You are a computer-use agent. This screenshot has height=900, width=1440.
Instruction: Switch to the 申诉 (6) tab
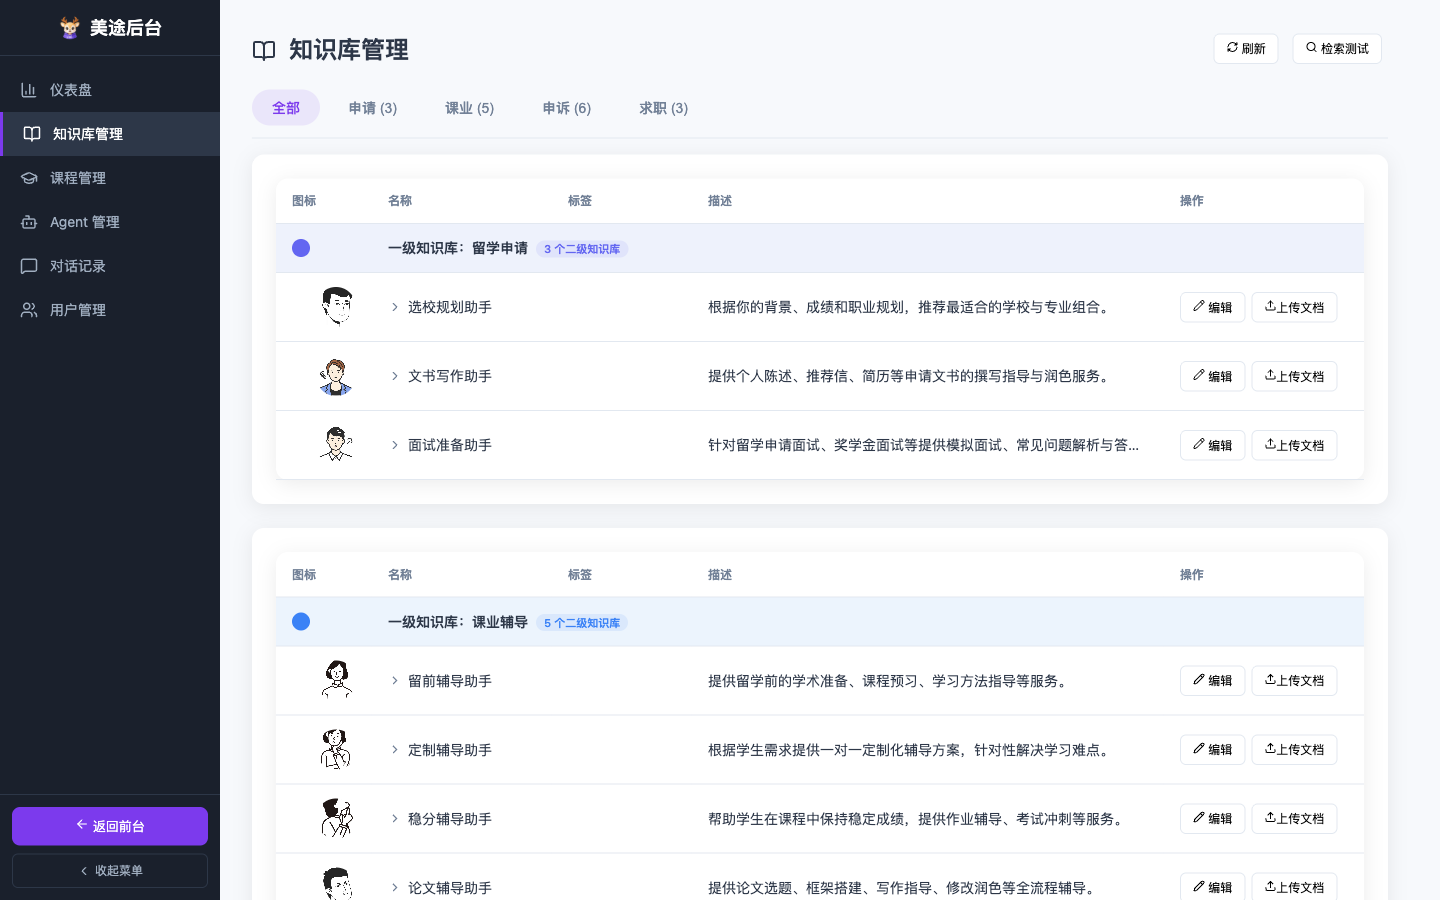567,108
